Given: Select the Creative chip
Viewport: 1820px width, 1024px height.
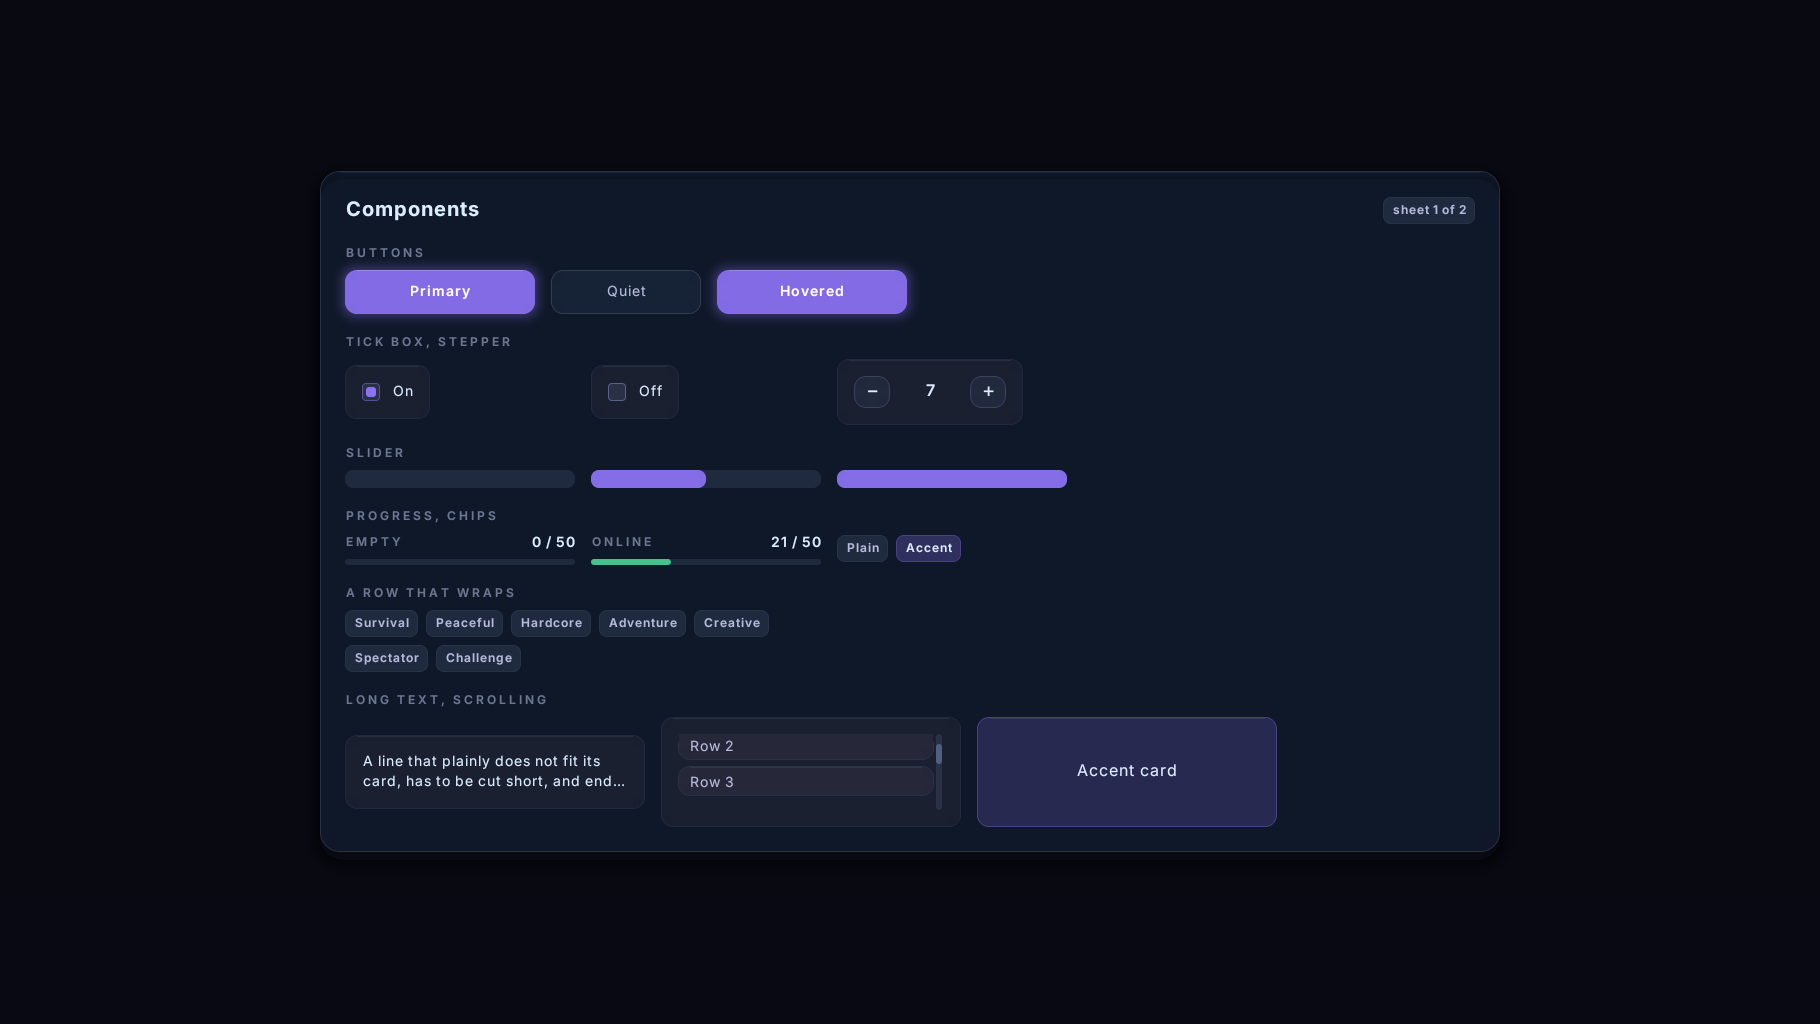Looking at the screenshot, I should (732, 623).
